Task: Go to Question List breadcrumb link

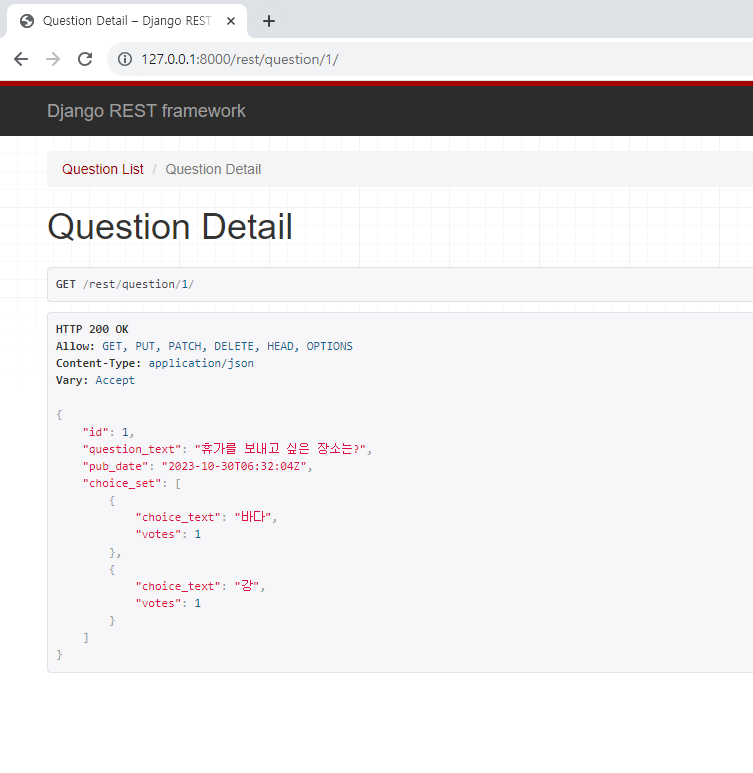Action: point(103,169)
